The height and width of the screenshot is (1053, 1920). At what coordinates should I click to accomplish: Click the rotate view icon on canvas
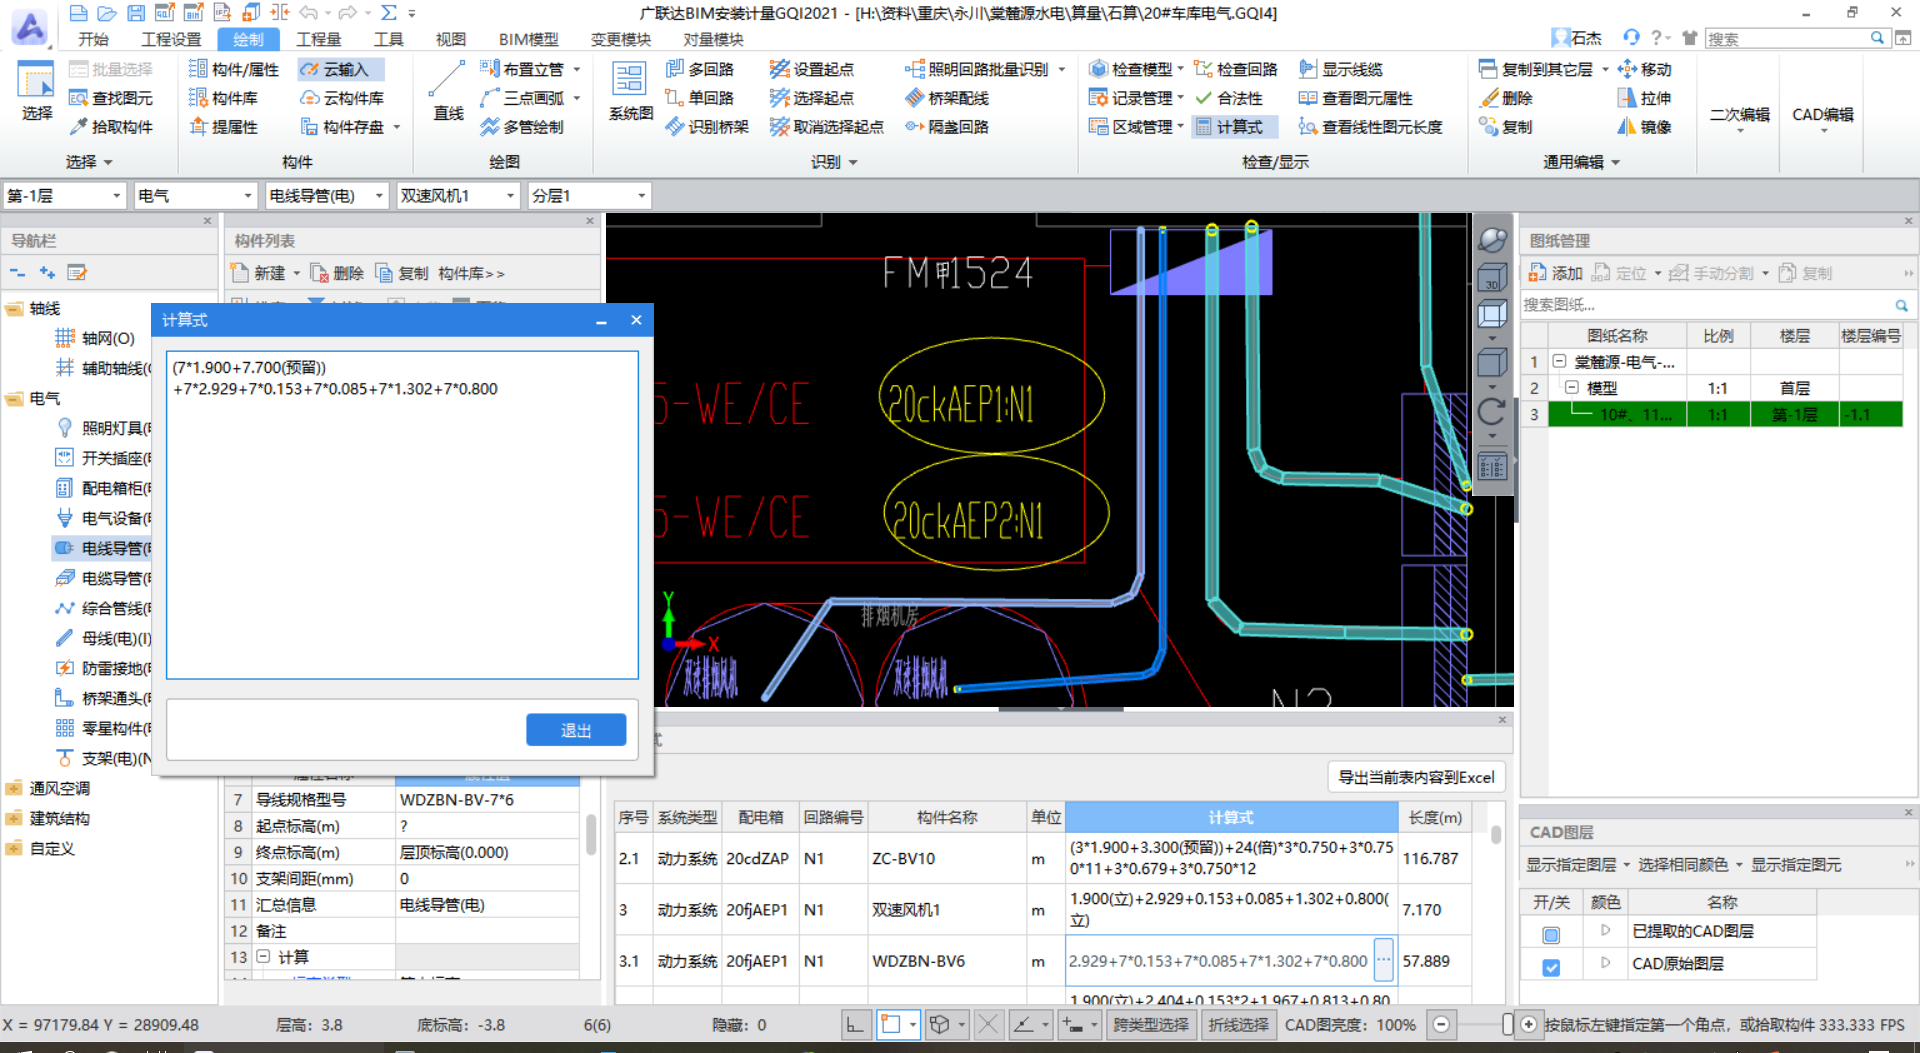(1492, 411)
